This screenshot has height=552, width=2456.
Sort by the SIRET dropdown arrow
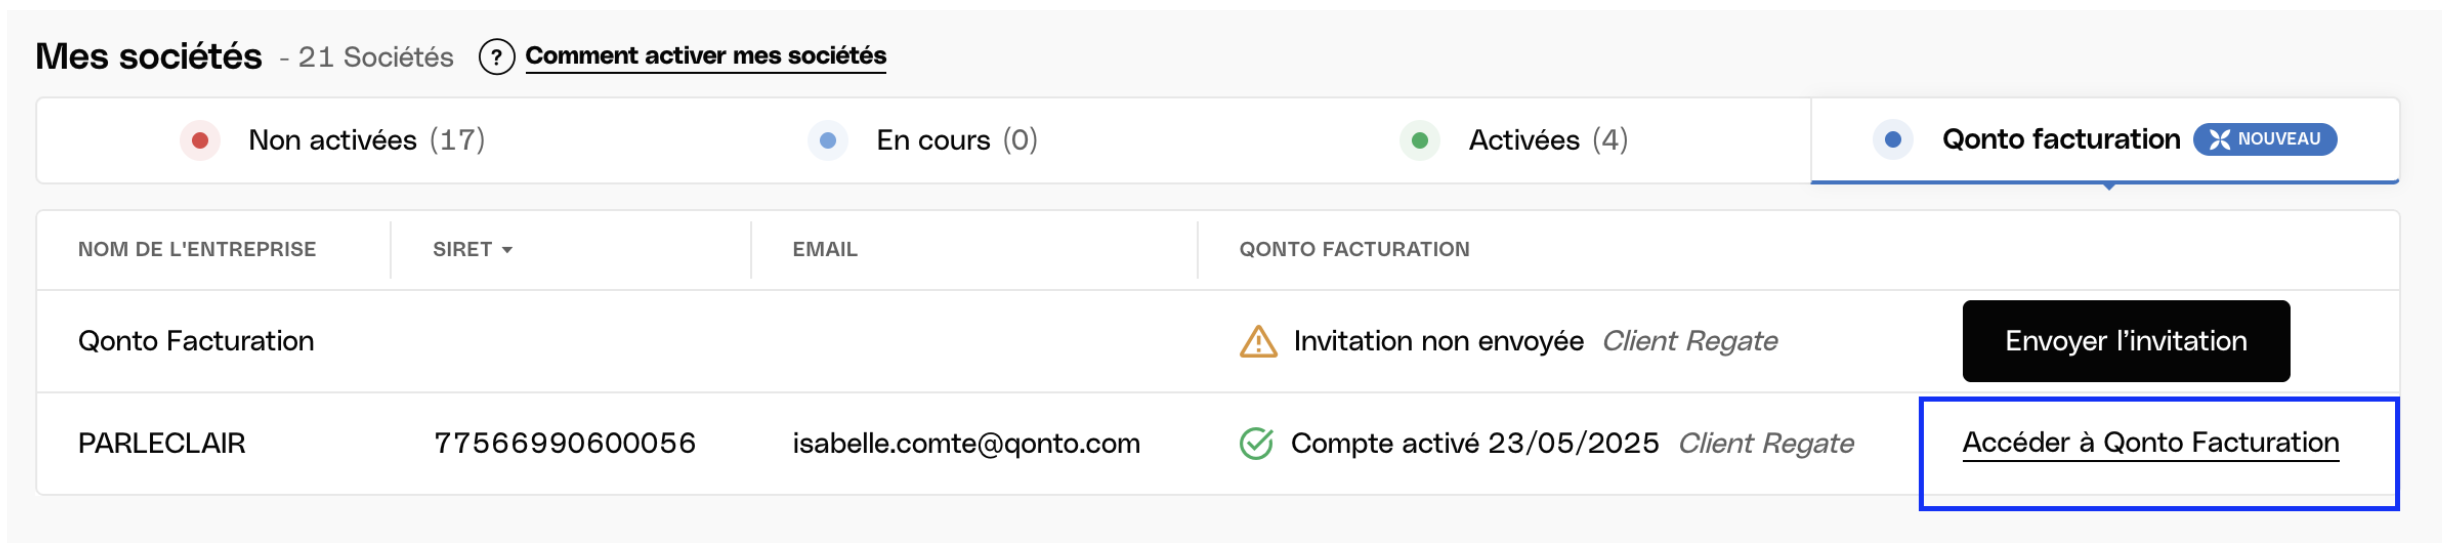pos(507,250)
